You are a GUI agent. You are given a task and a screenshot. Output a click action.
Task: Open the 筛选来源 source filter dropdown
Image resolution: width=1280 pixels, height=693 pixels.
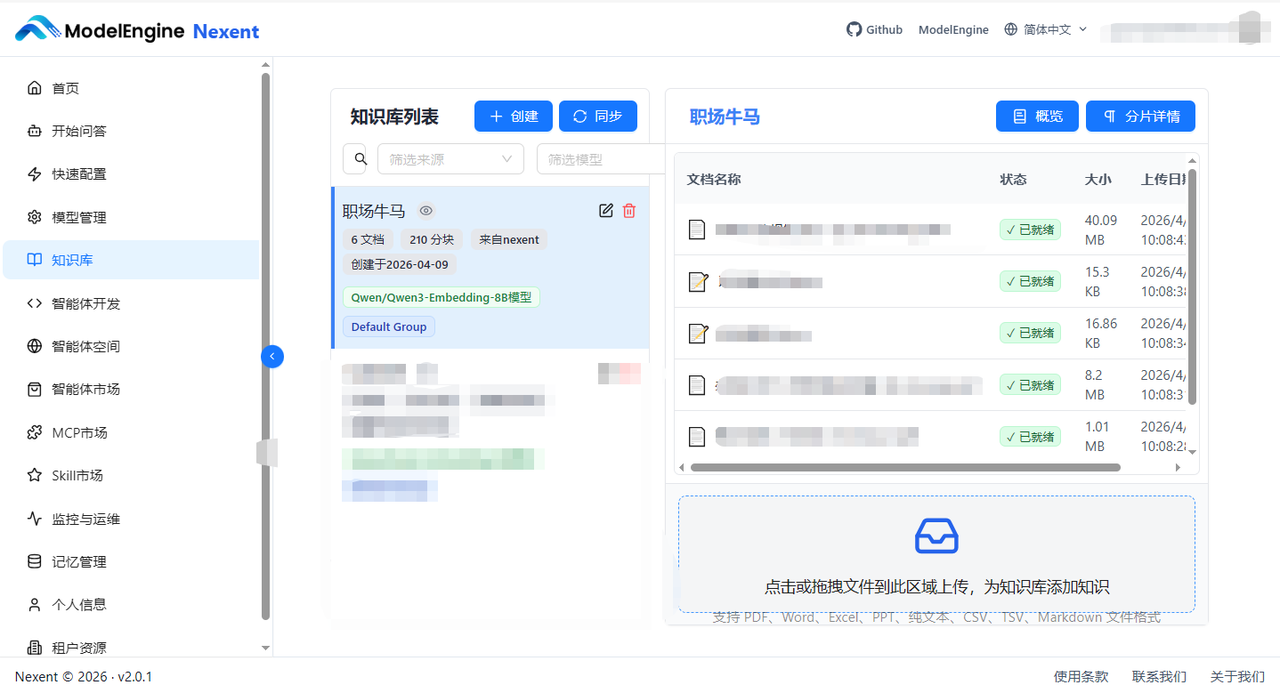pos(451,159)
